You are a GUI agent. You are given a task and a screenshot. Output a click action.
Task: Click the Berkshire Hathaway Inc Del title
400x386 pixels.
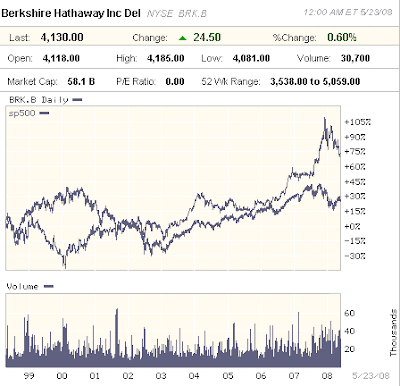click(x=71, y=13)
